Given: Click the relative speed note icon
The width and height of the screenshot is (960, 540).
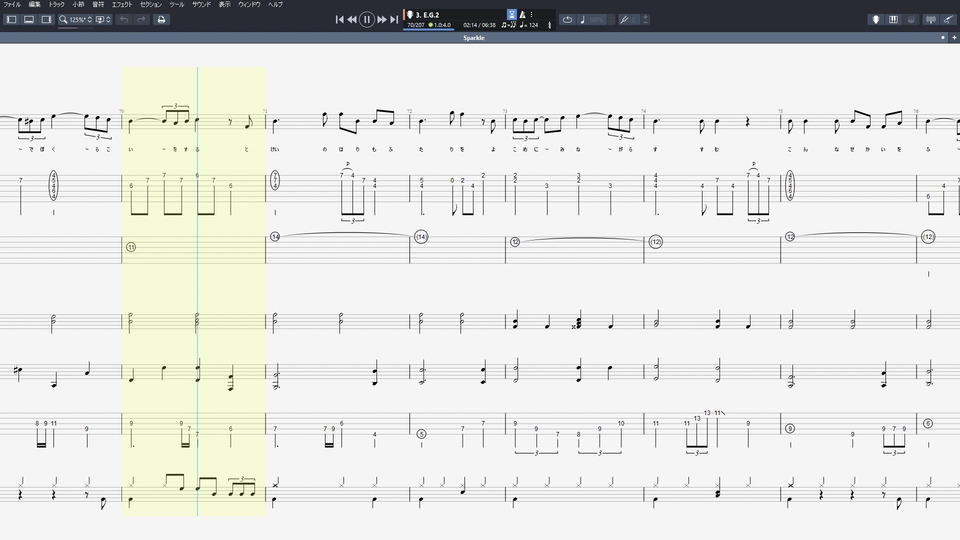Looking at the screenshot, I should coord(582,20).
